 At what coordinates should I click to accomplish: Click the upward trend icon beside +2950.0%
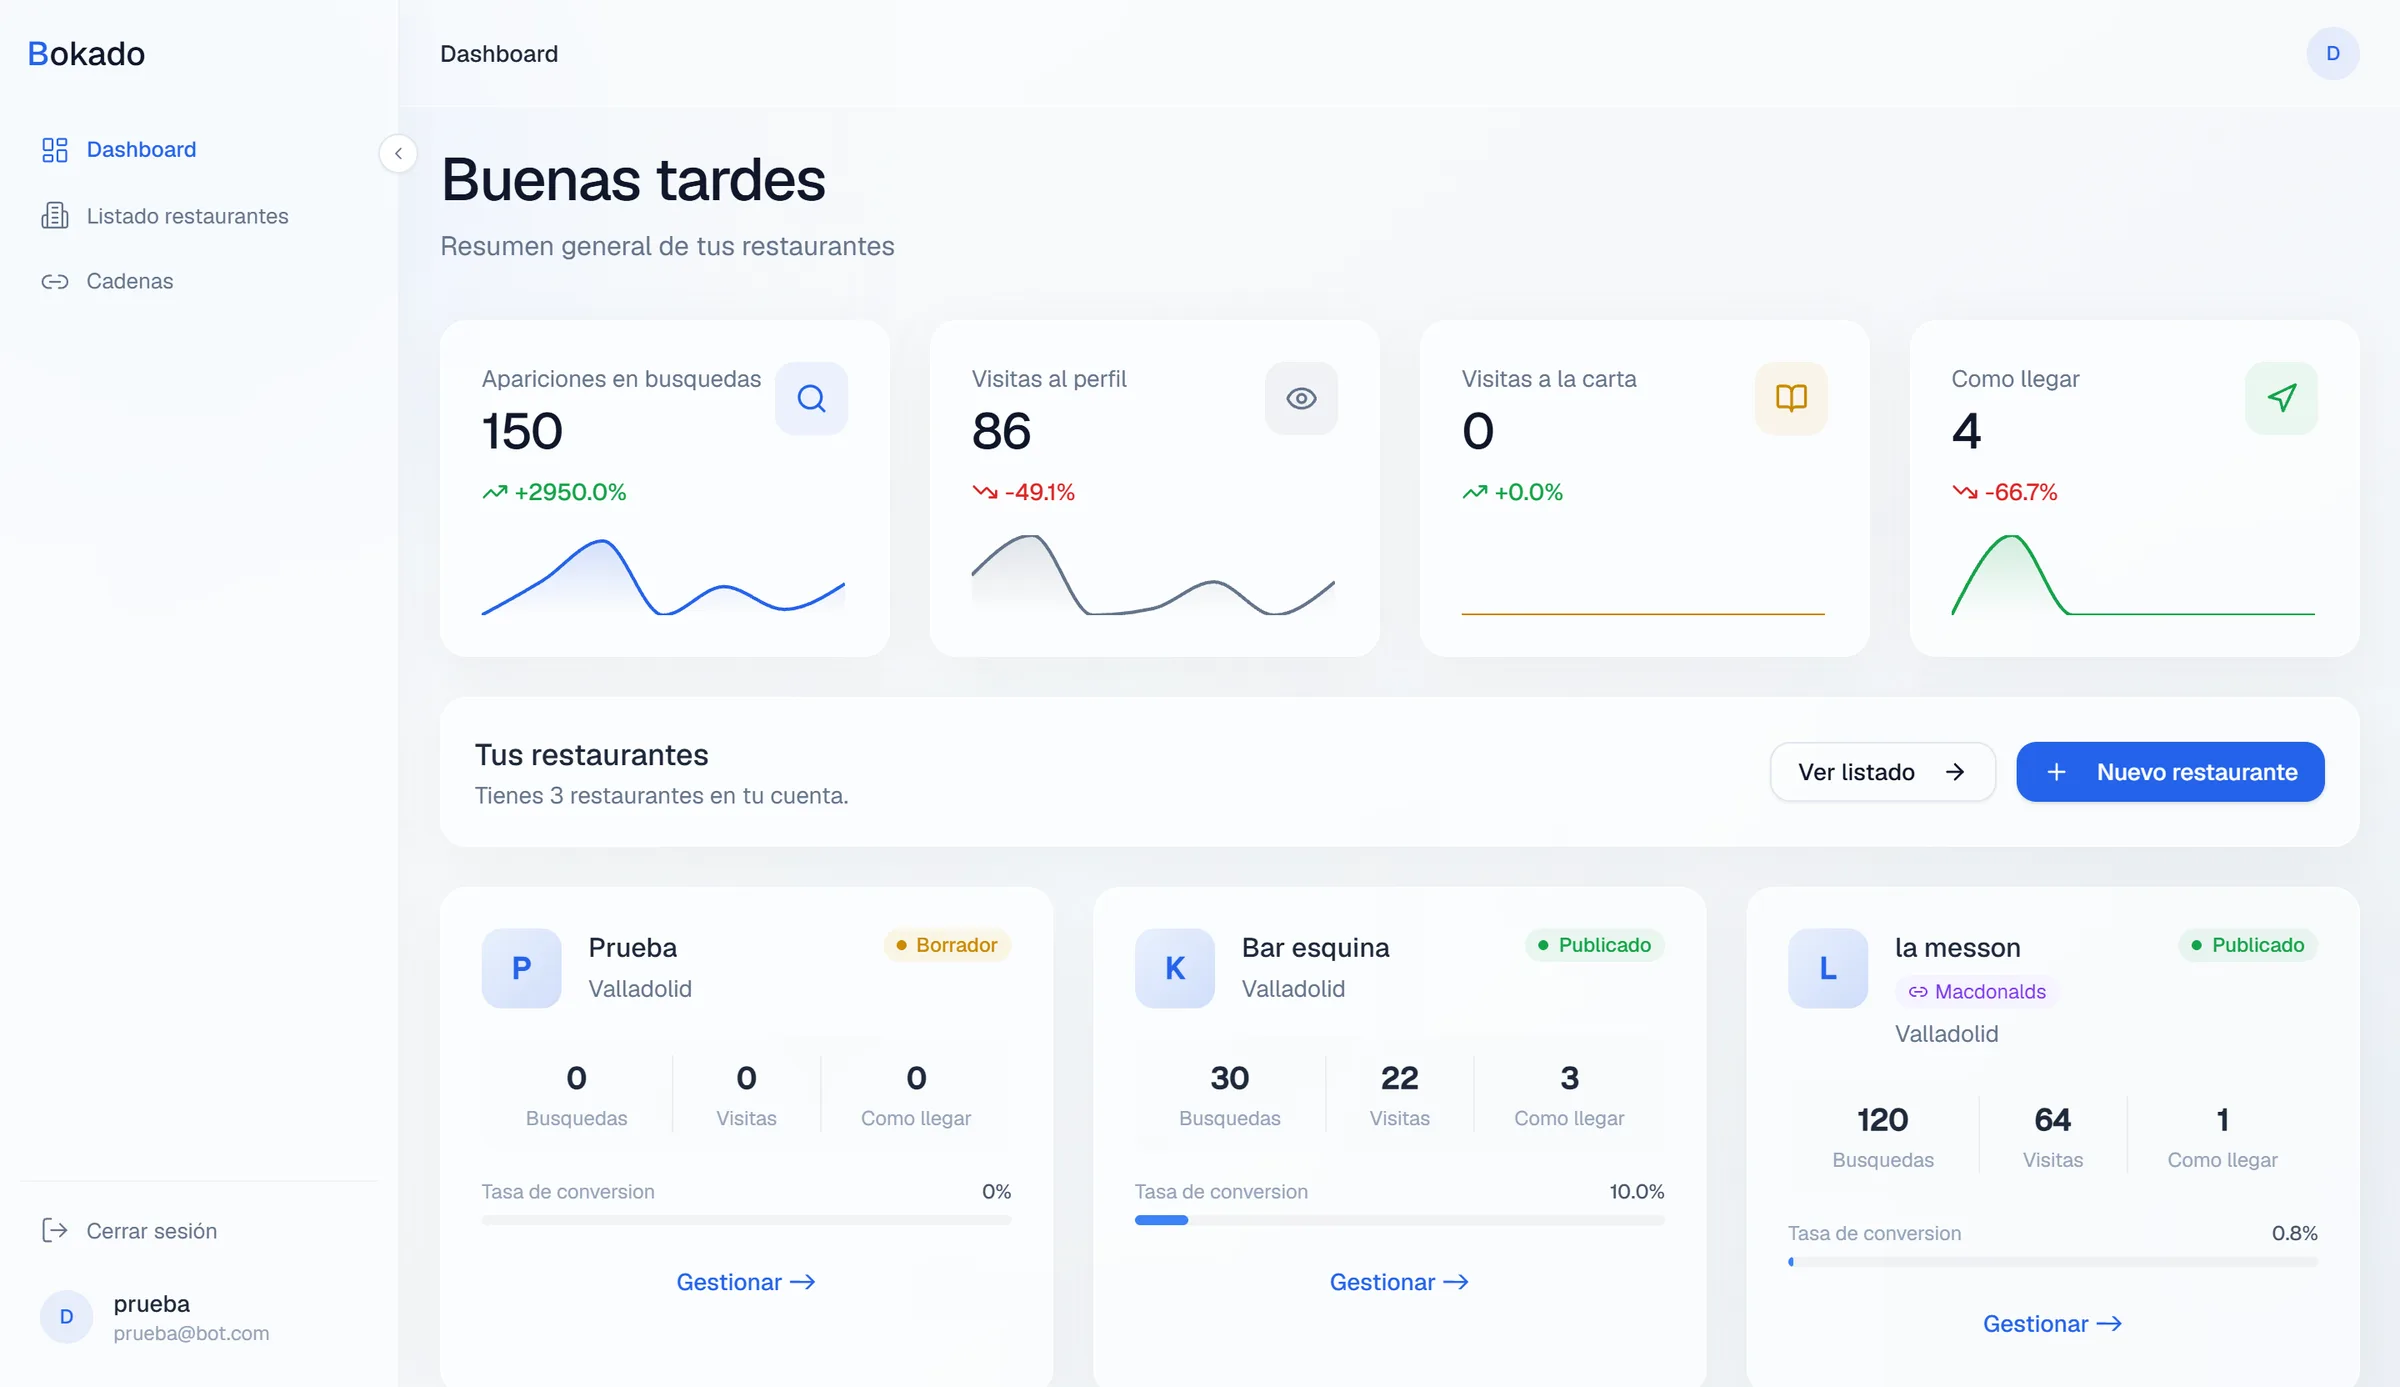pyautogui.click(x=495, y=492)
